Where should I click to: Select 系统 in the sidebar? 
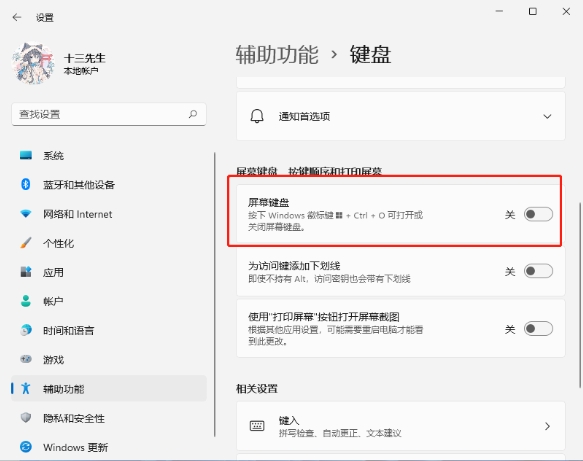[109, 155]
